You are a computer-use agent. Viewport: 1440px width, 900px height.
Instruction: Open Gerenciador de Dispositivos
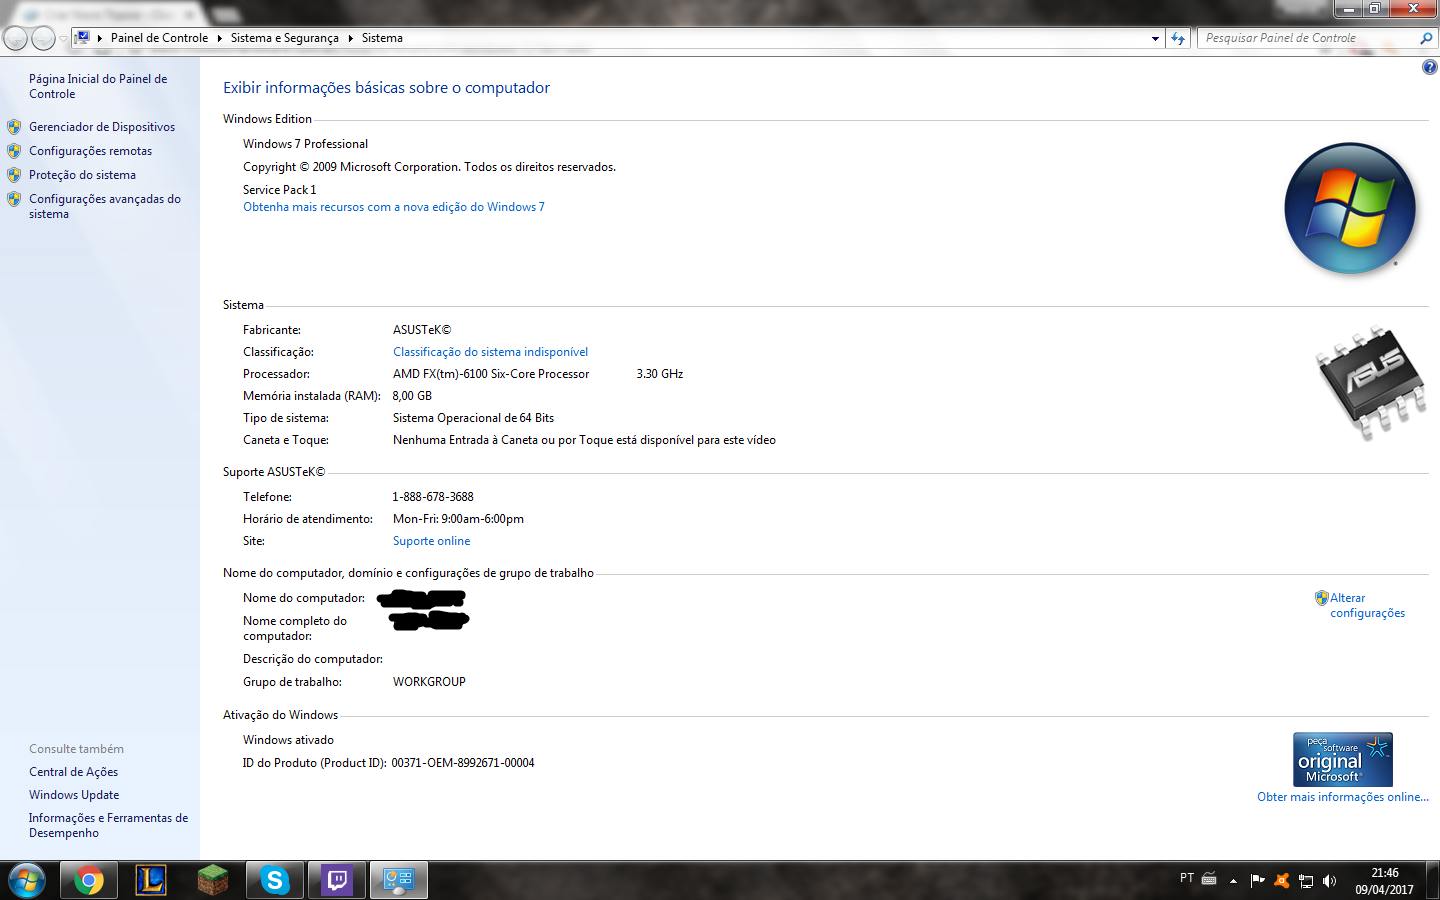(x=102, y=127)
